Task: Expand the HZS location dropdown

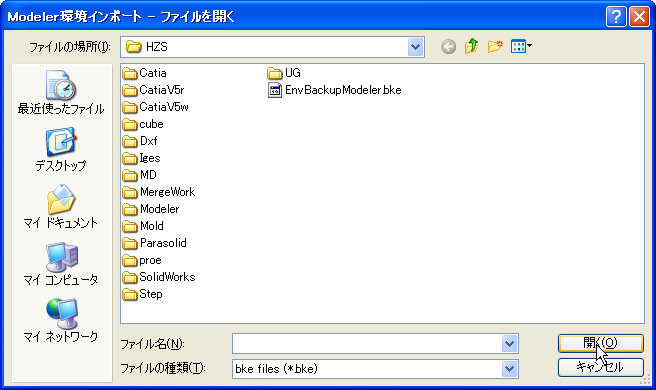Action: [415, 47]
